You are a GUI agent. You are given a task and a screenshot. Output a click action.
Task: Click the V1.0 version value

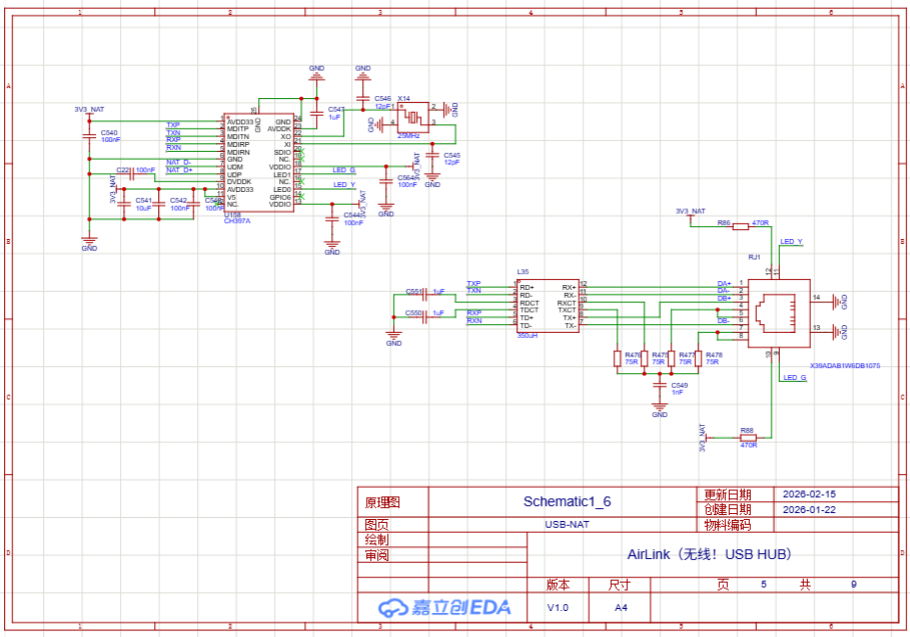(558, 607)
